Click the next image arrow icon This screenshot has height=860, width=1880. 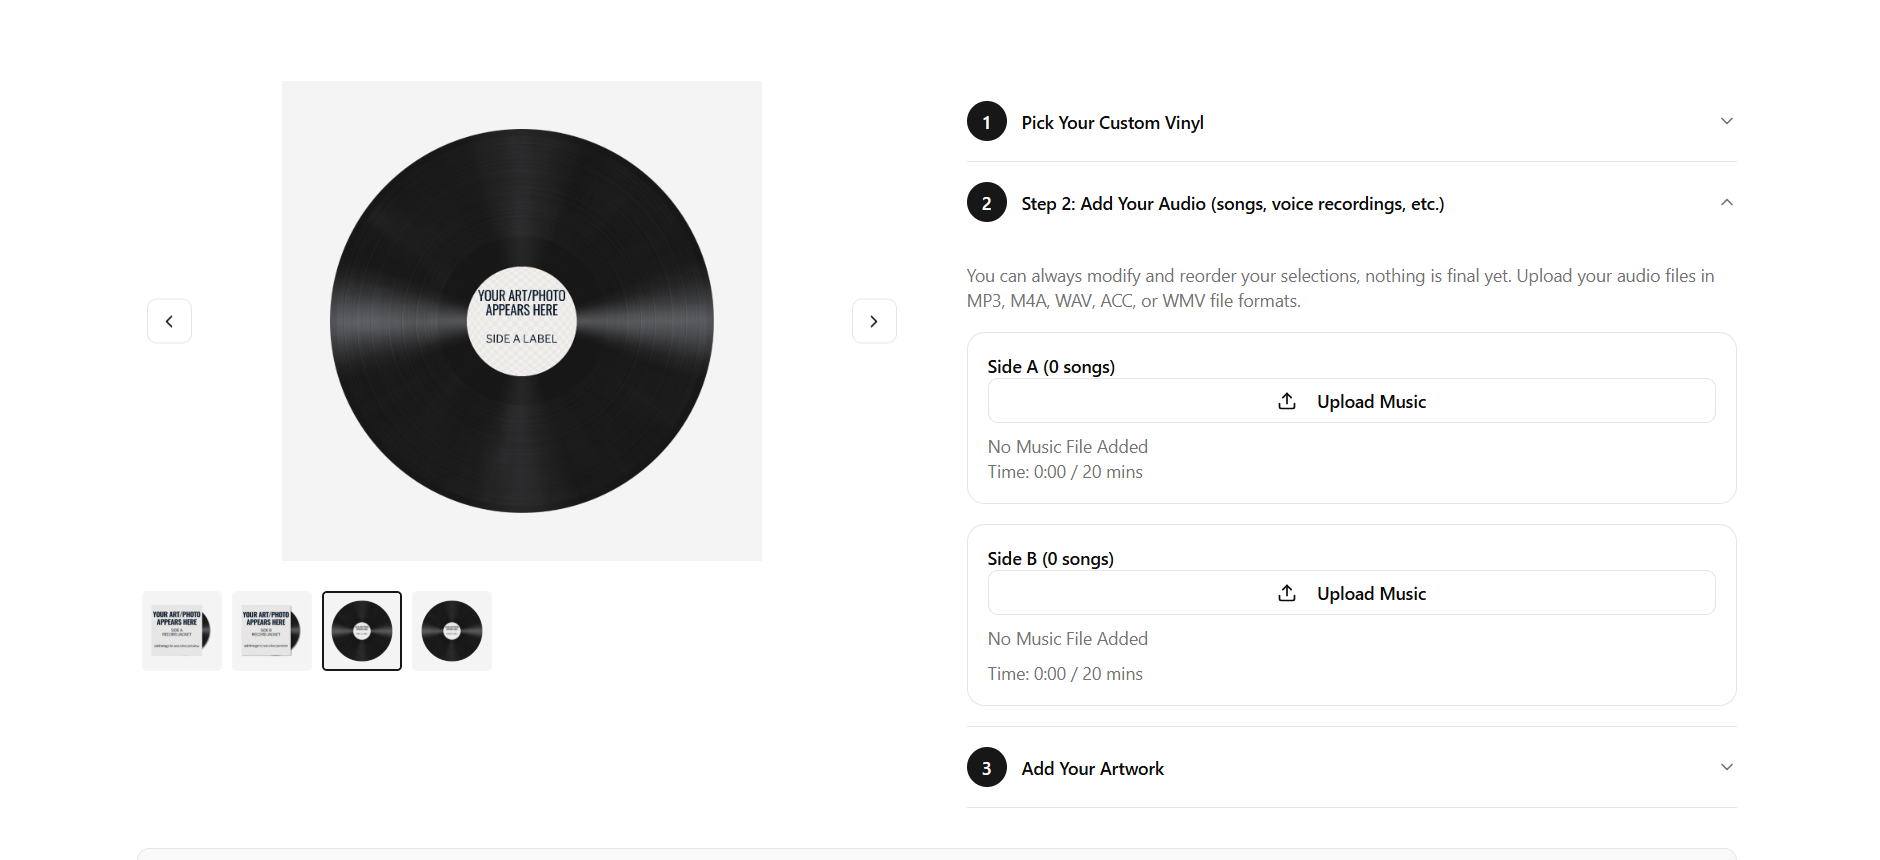[x=874, y=321]
